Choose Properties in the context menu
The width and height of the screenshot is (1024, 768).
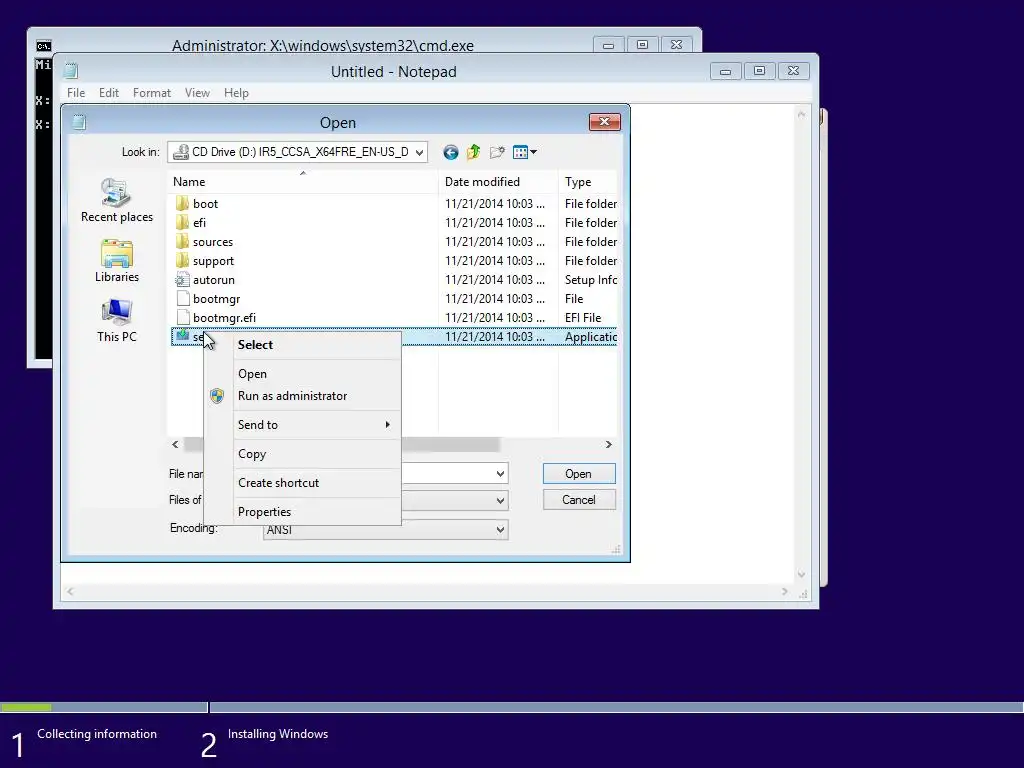click(x=303, y=511)
